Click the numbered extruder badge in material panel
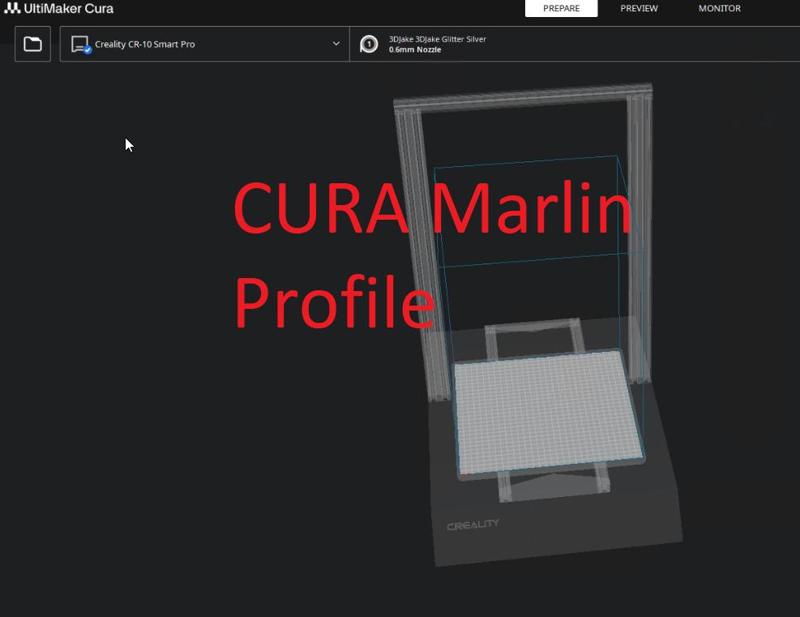 click(x=369, y=43)
